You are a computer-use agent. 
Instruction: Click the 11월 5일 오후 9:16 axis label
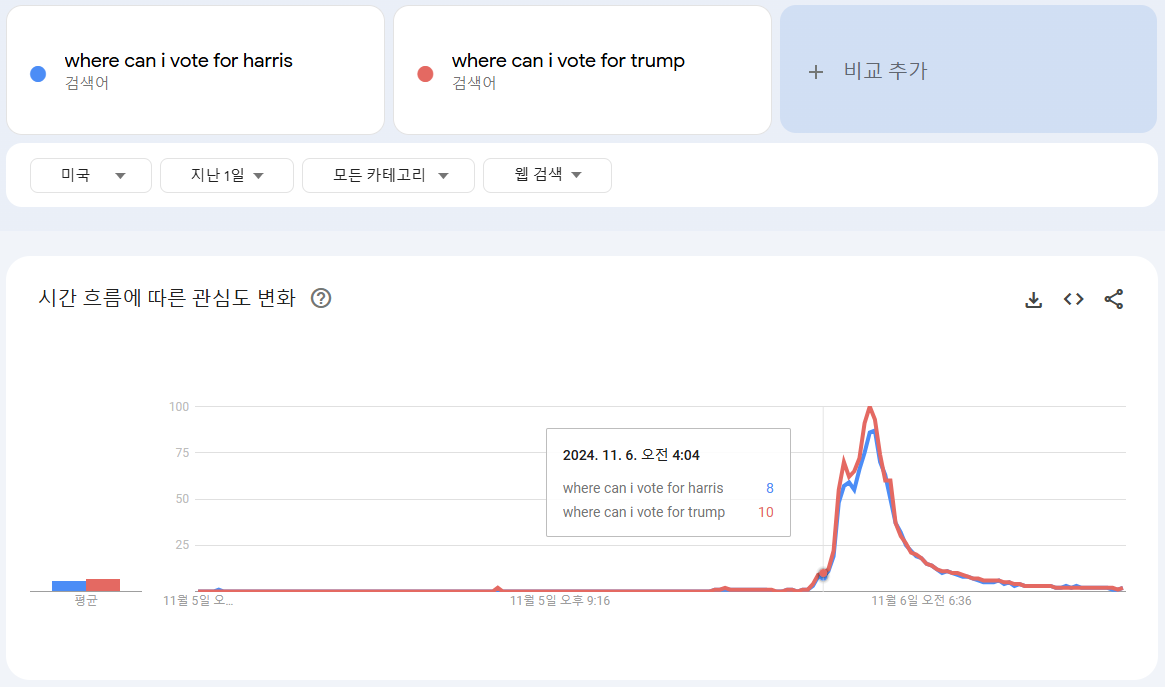point(559,600)
